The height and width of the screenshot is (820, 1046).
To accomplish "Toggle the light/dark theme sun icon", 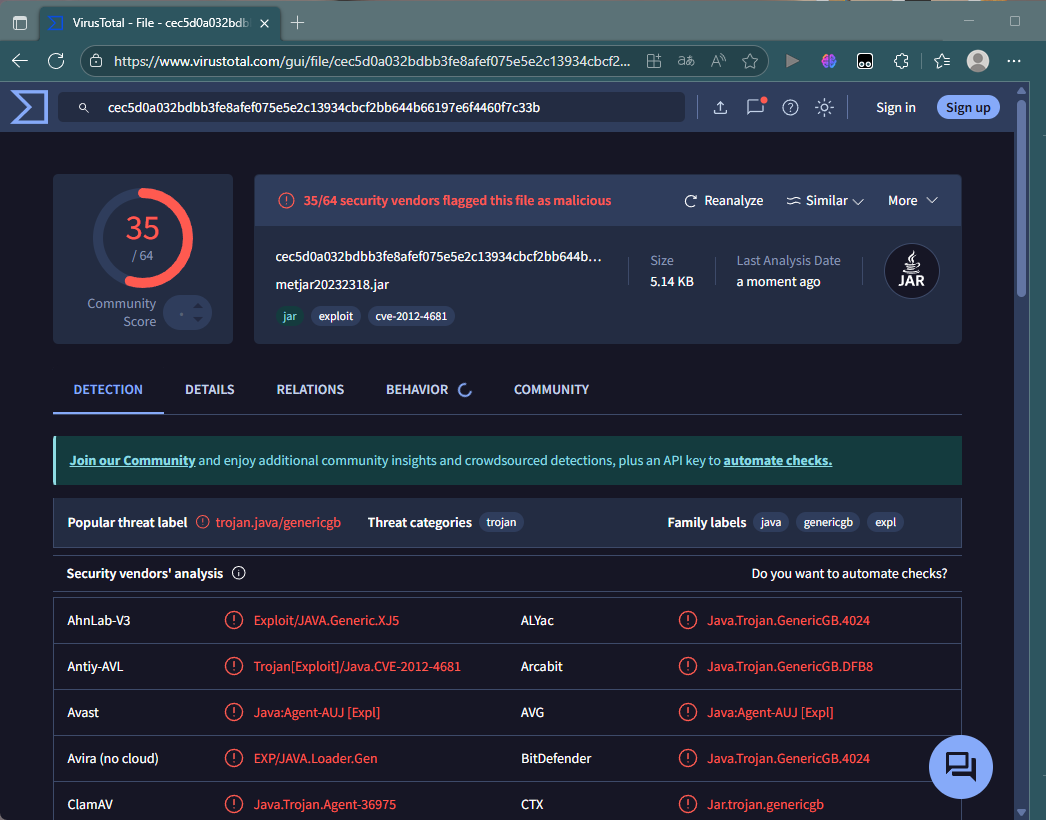I will [x=825, y=107].
